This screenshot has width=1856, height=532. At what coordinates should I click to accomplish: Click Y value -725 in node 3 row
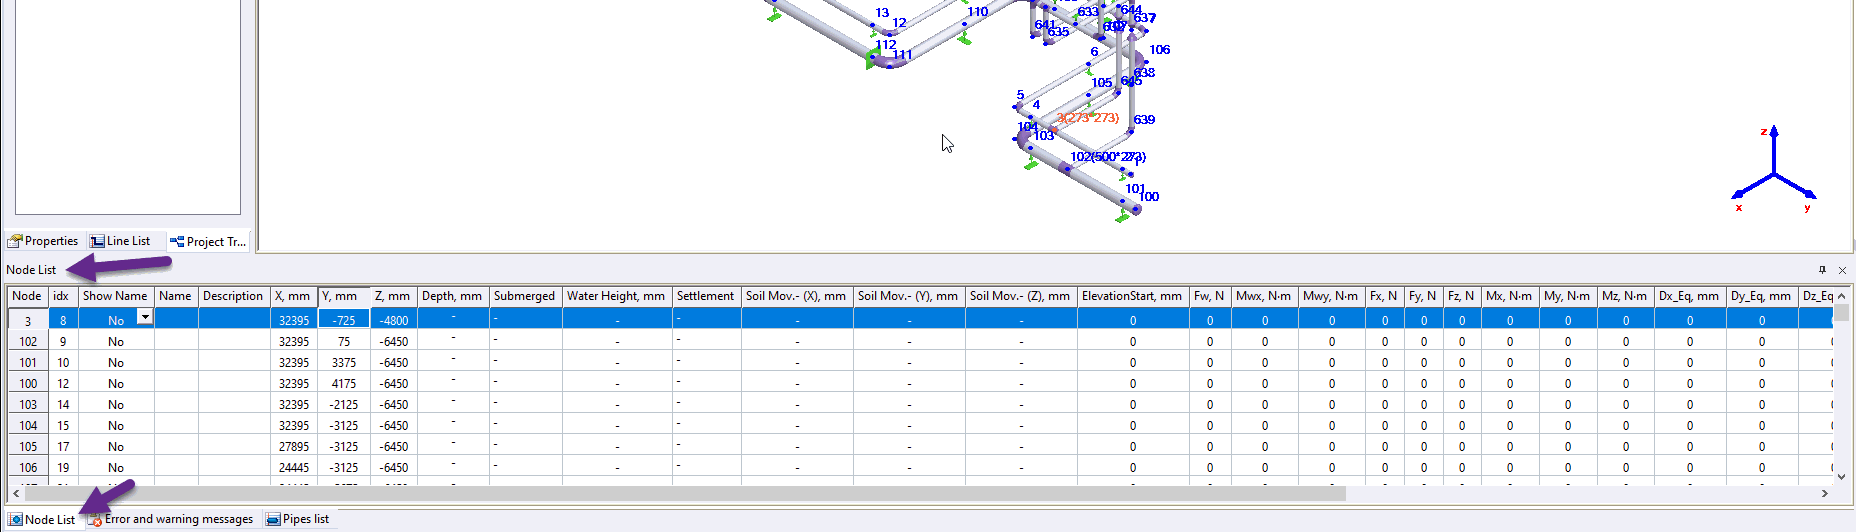click(344, 320)
